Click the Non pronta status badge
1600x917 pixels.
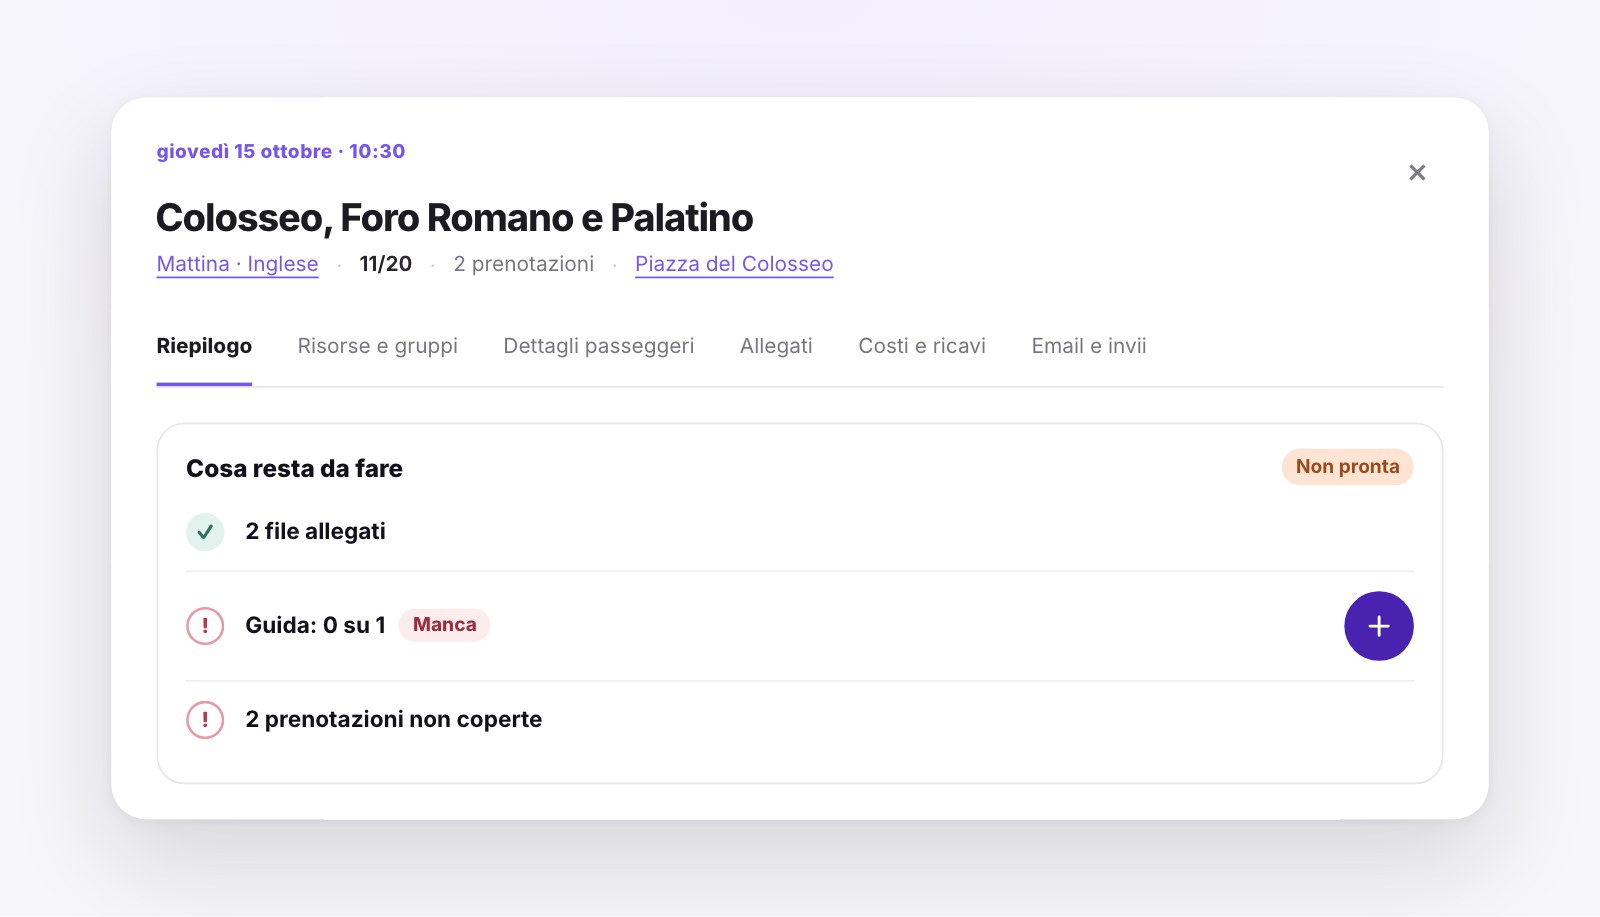pyautogui.click(x=1347, y=467)
